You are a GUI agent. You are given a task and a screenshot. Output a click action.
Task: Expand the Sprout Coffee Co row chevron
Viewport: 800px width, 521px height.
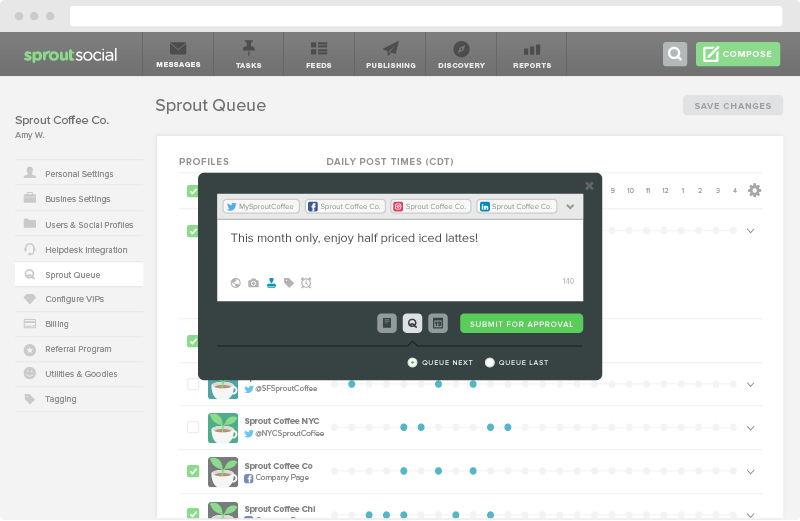tap(751, 472)
